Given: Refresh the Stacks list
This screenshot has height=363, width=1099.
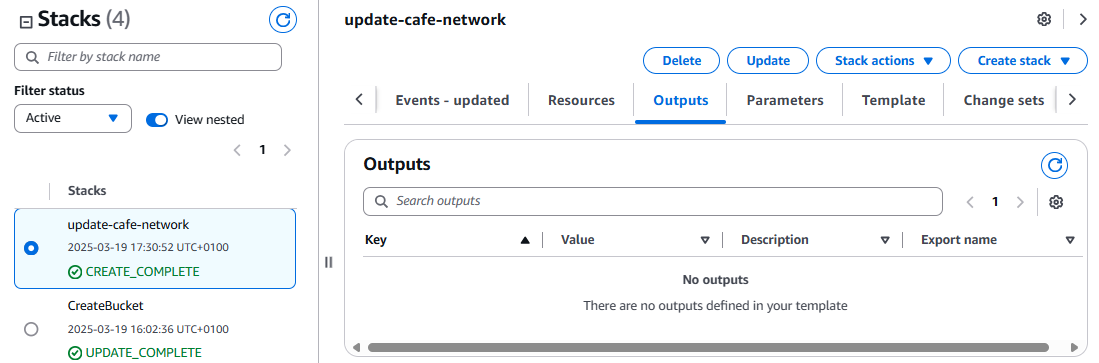Looking at the screenshot, I should pyautogui.click(x=283, y=20).
